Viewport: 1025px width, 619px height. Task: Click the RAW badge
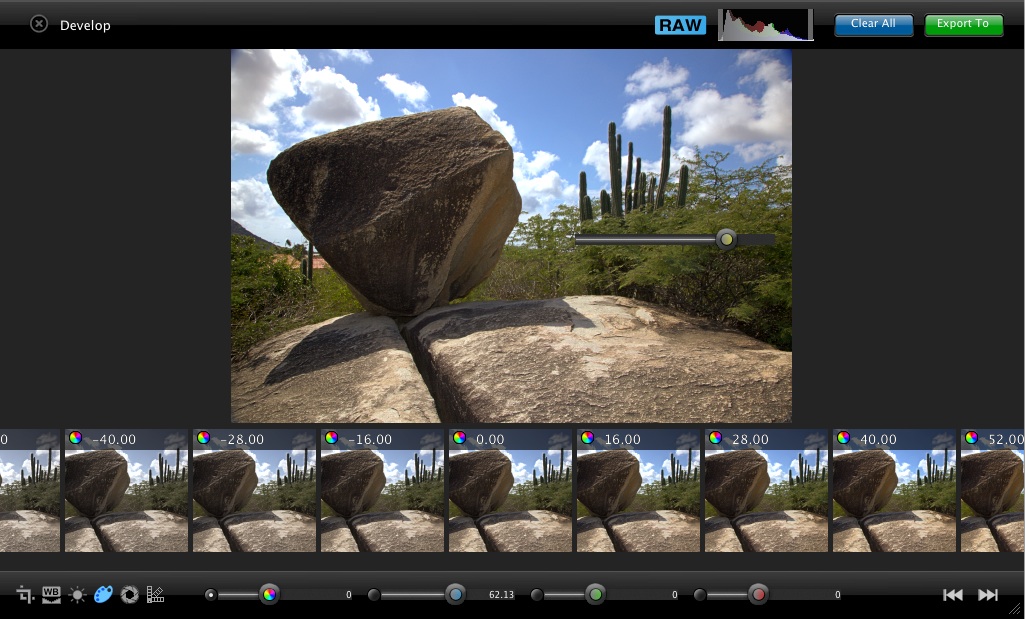pos(681,25)
